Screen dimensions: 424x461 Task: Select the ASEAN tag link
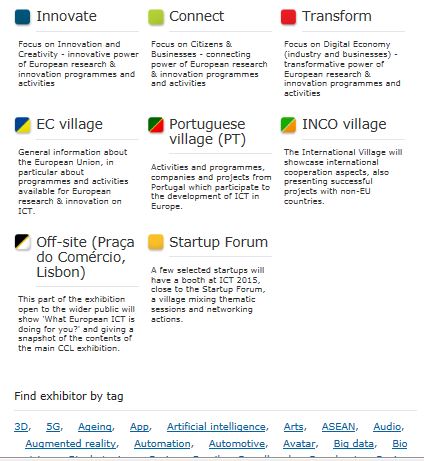[338, 427]
